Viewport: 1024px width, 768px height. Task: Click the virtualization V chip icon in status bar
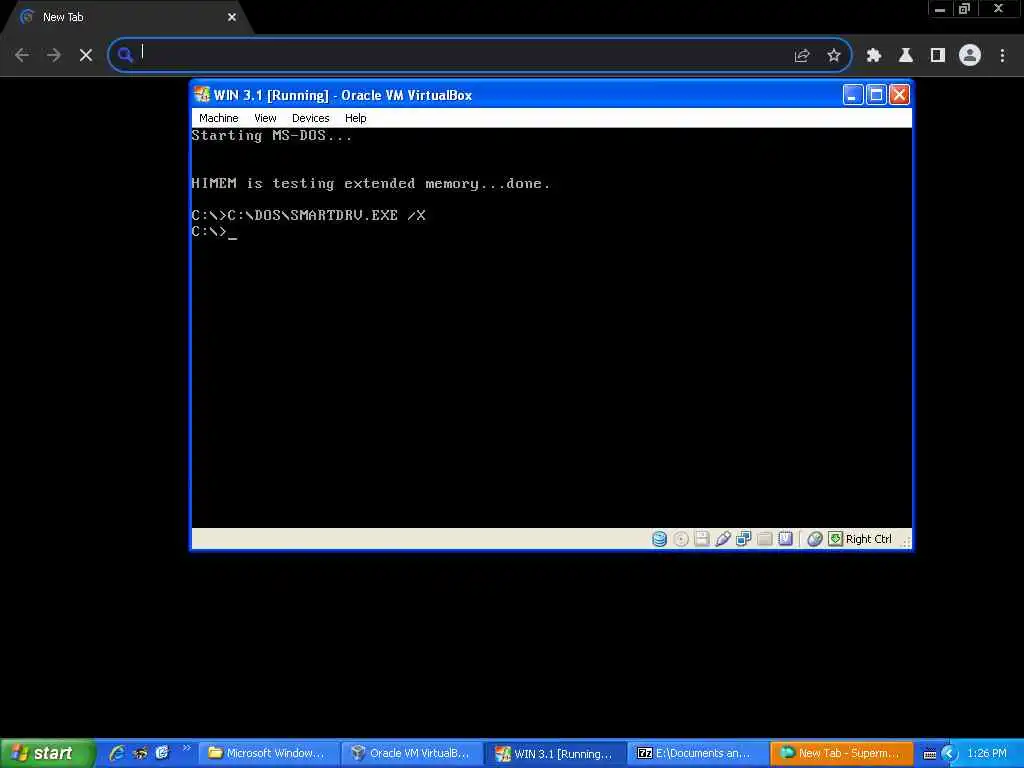785,539
